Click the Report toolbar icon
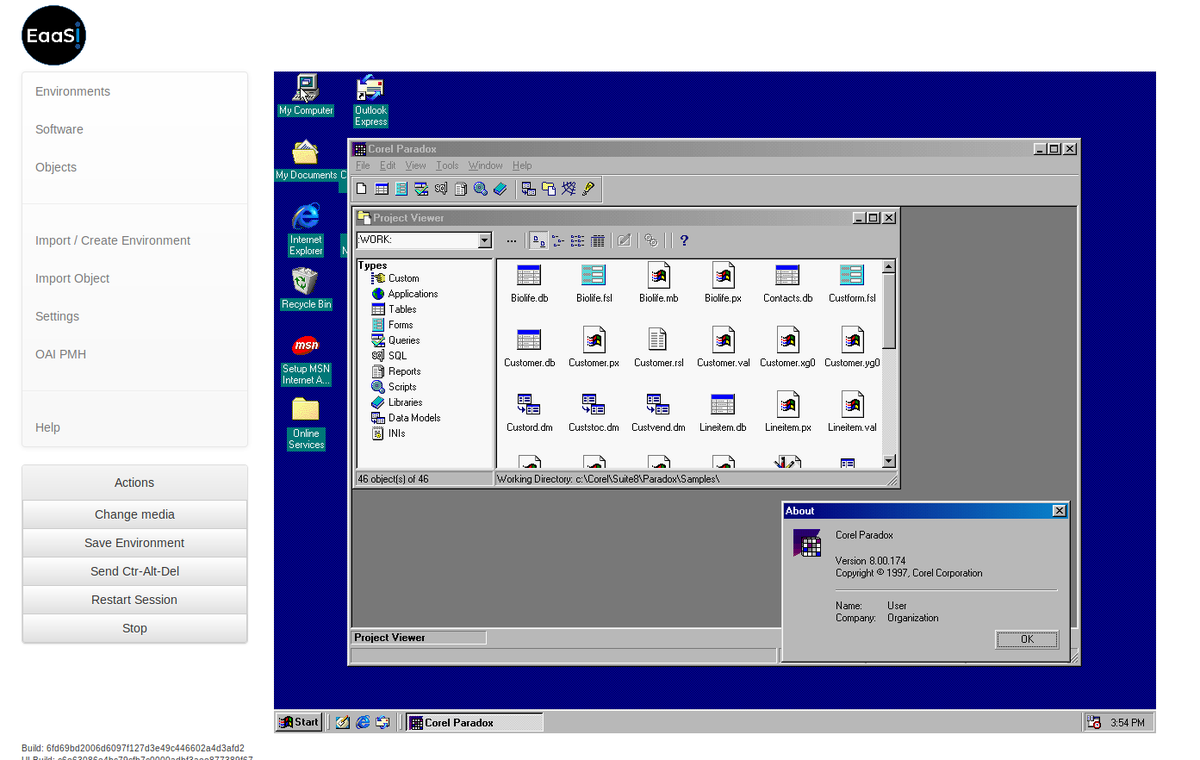The height and width of the screenshot is (760, 1200). pyautogui.click(x=461, y=188)
